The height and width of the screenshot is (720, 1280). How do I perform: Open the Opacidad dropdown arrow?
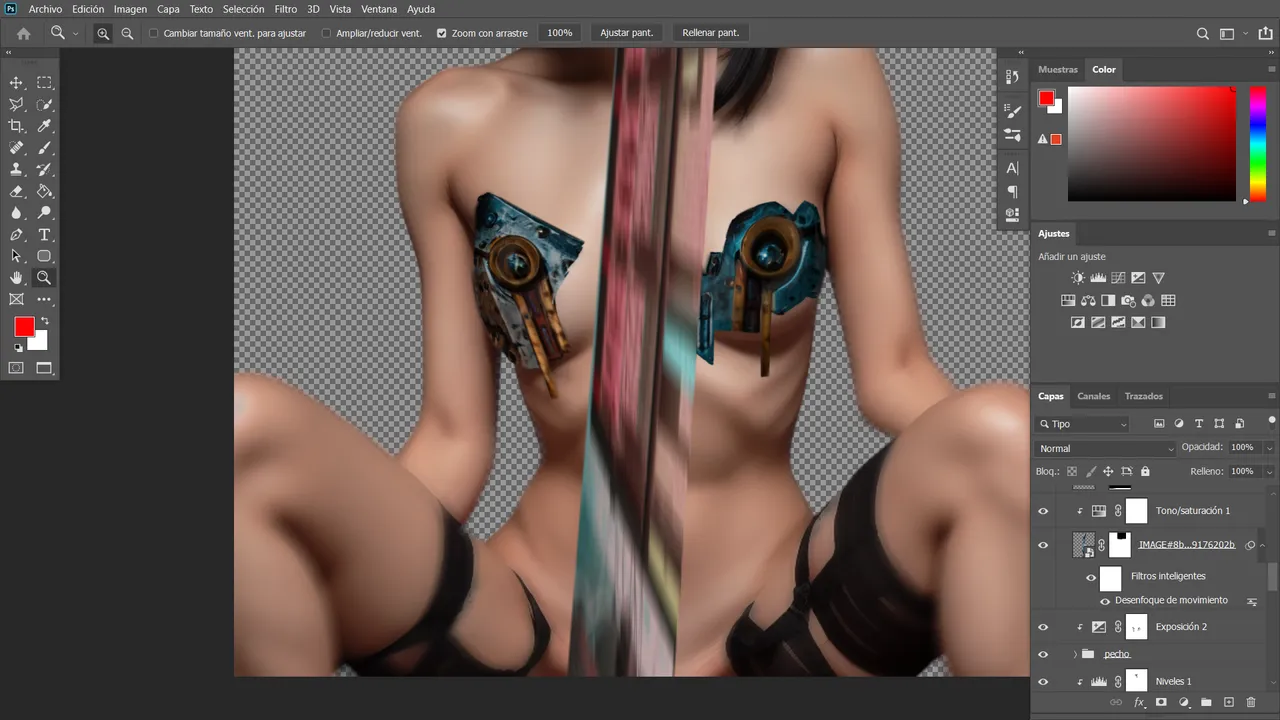1269,448
